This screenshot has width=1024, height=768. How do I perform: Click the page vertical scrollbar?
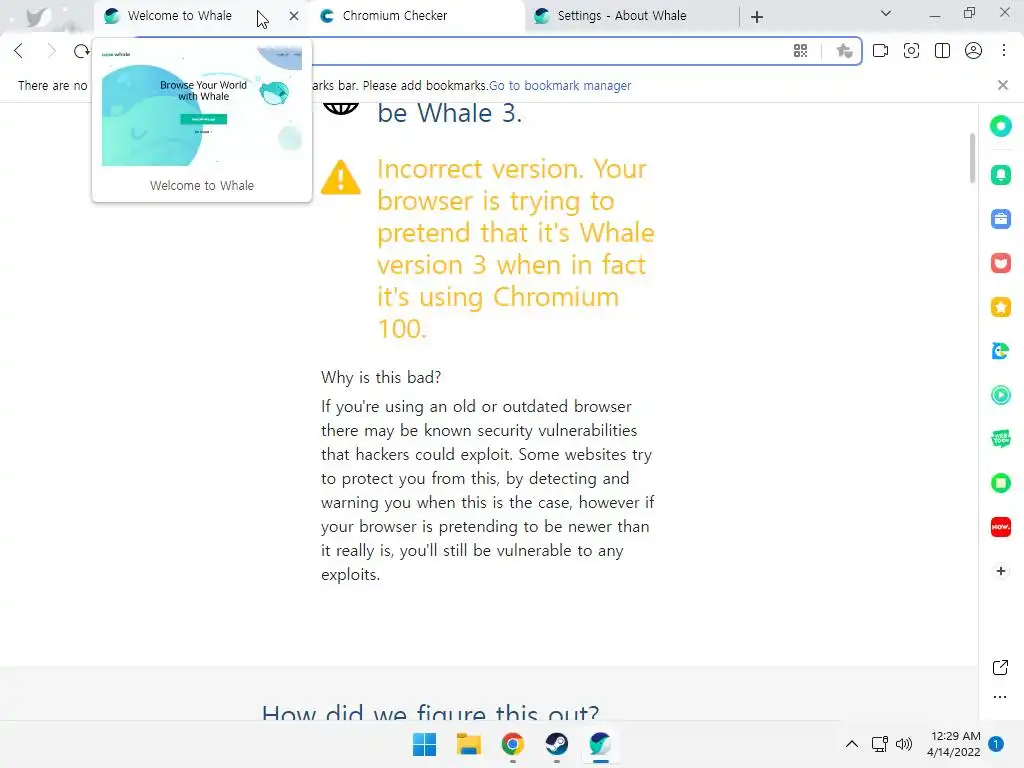(972, 158)
